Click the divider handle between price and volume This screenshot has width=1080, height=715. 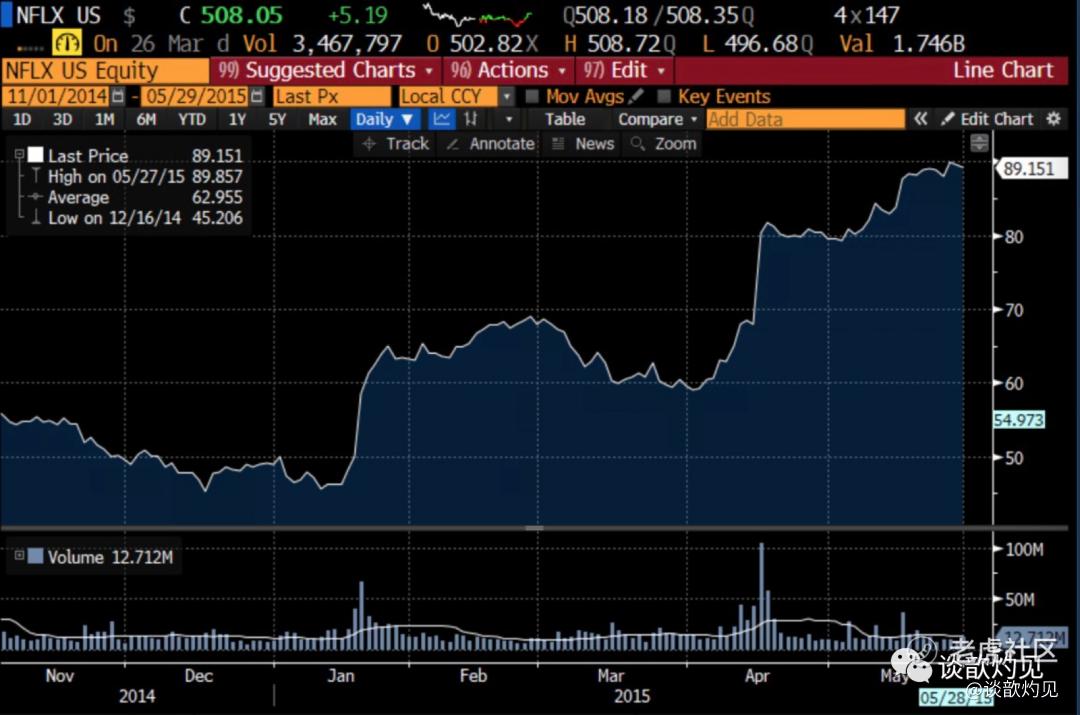coord(534,528)
